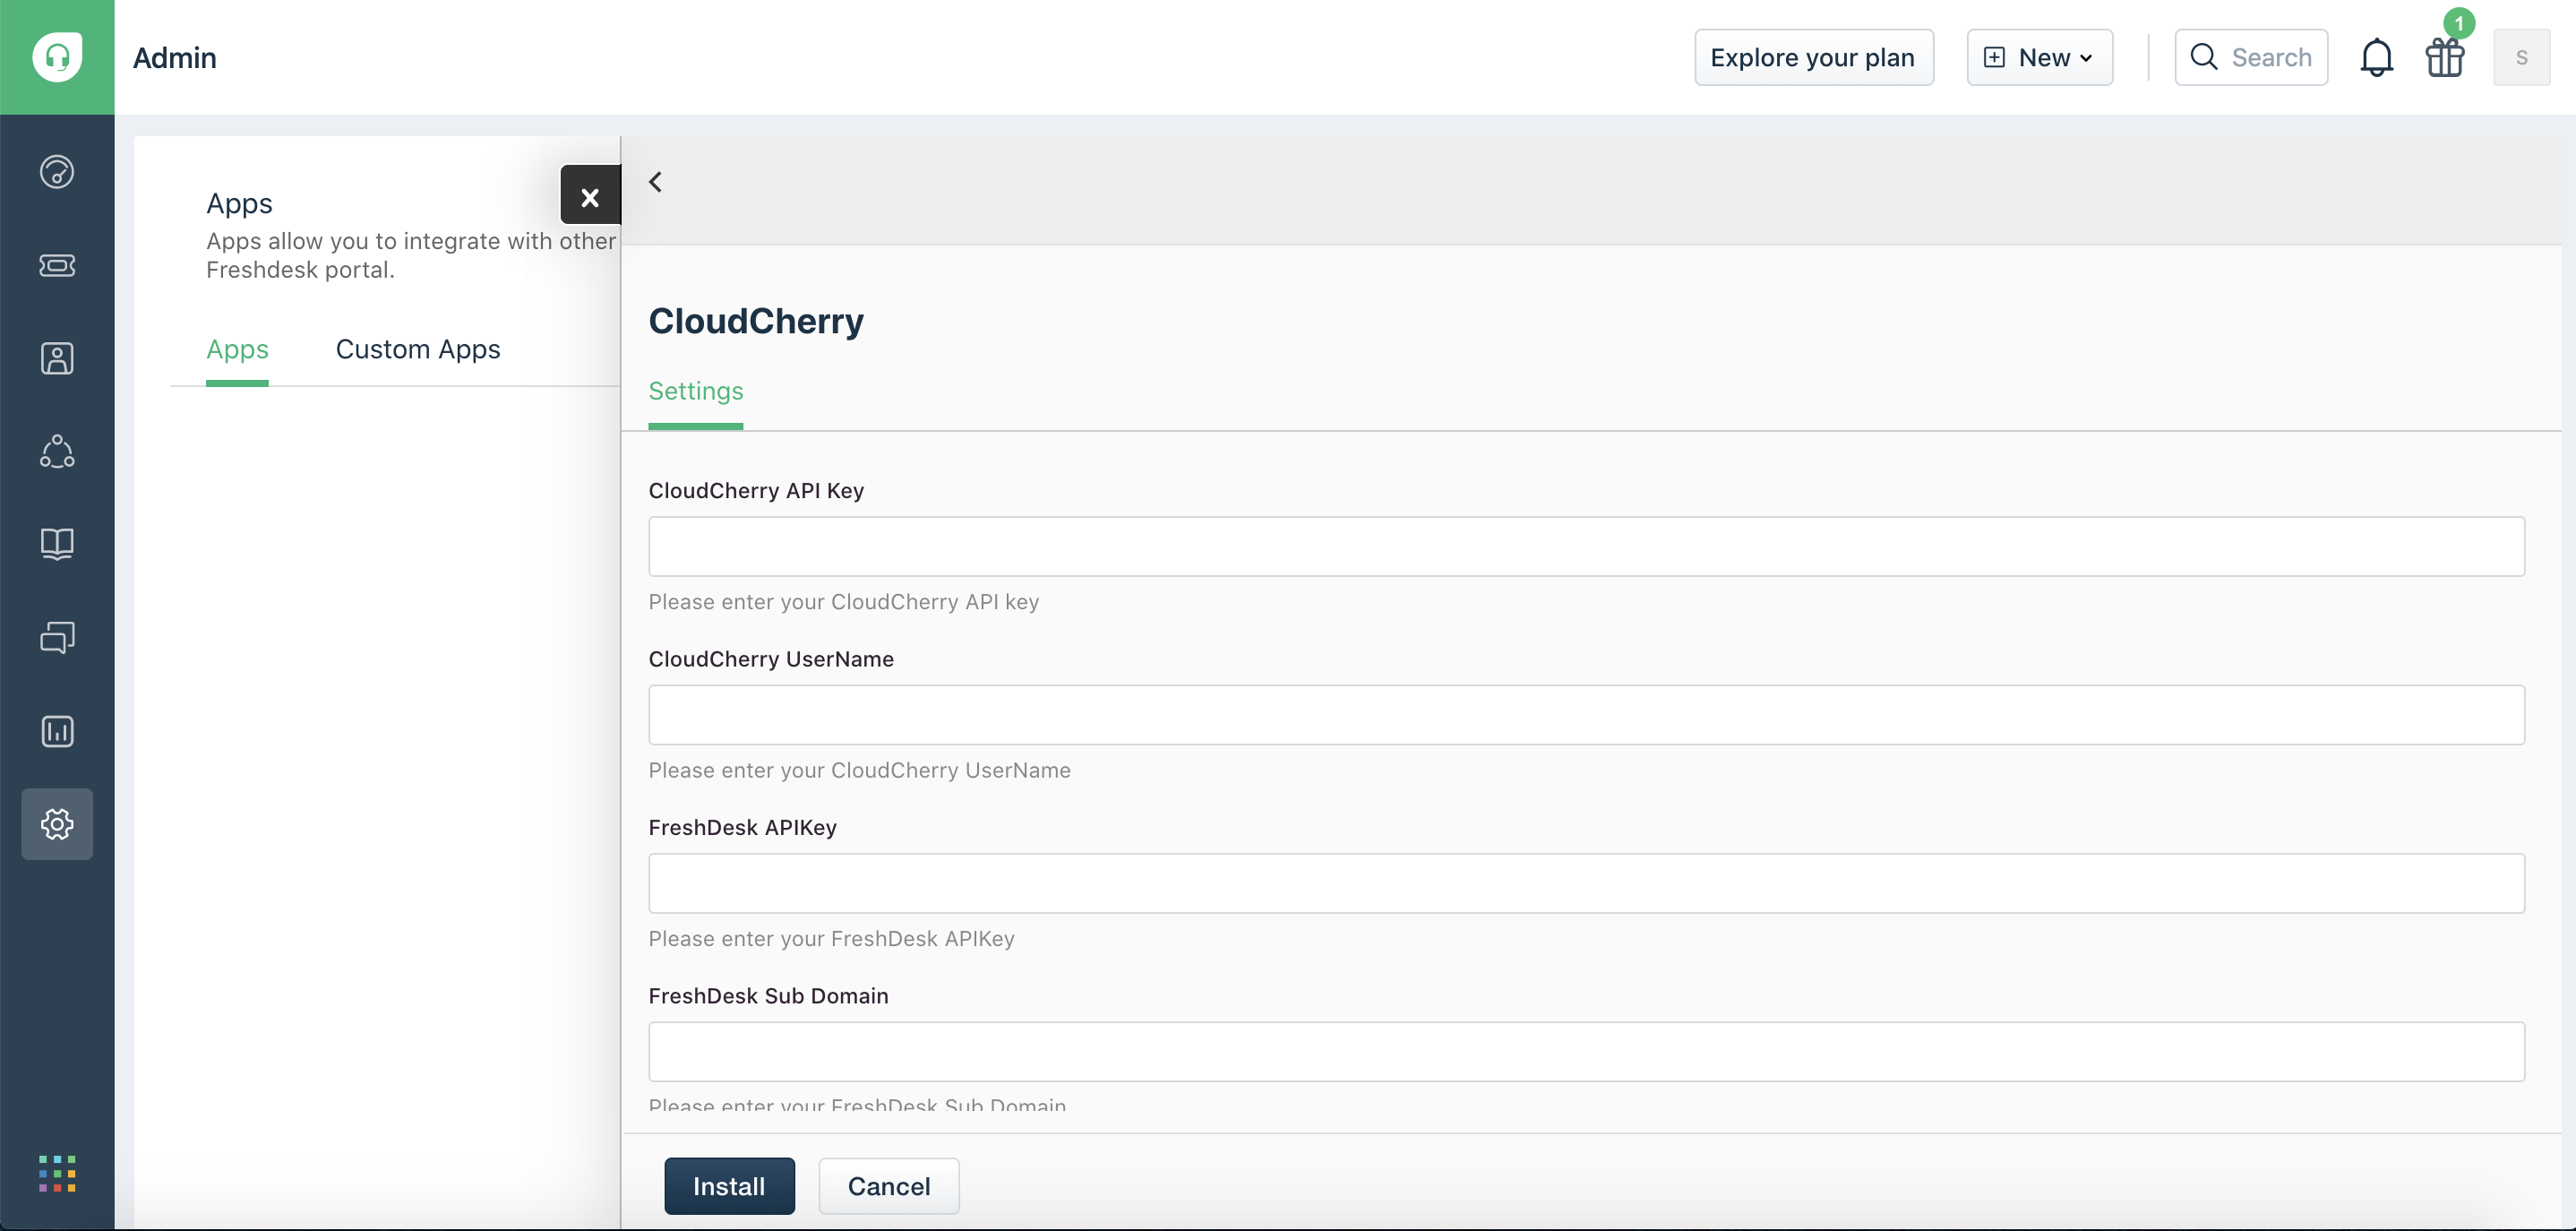The height and width of the screenshot is (1231, 2576).
Task: Click the 'CloudCherry UserName' label
Action: point(771,660)
